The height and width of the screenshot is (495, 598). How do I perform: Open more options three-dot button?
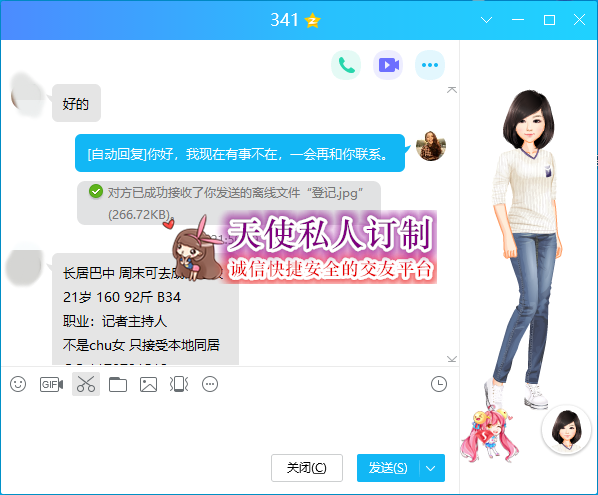click(x=430, y=65)
